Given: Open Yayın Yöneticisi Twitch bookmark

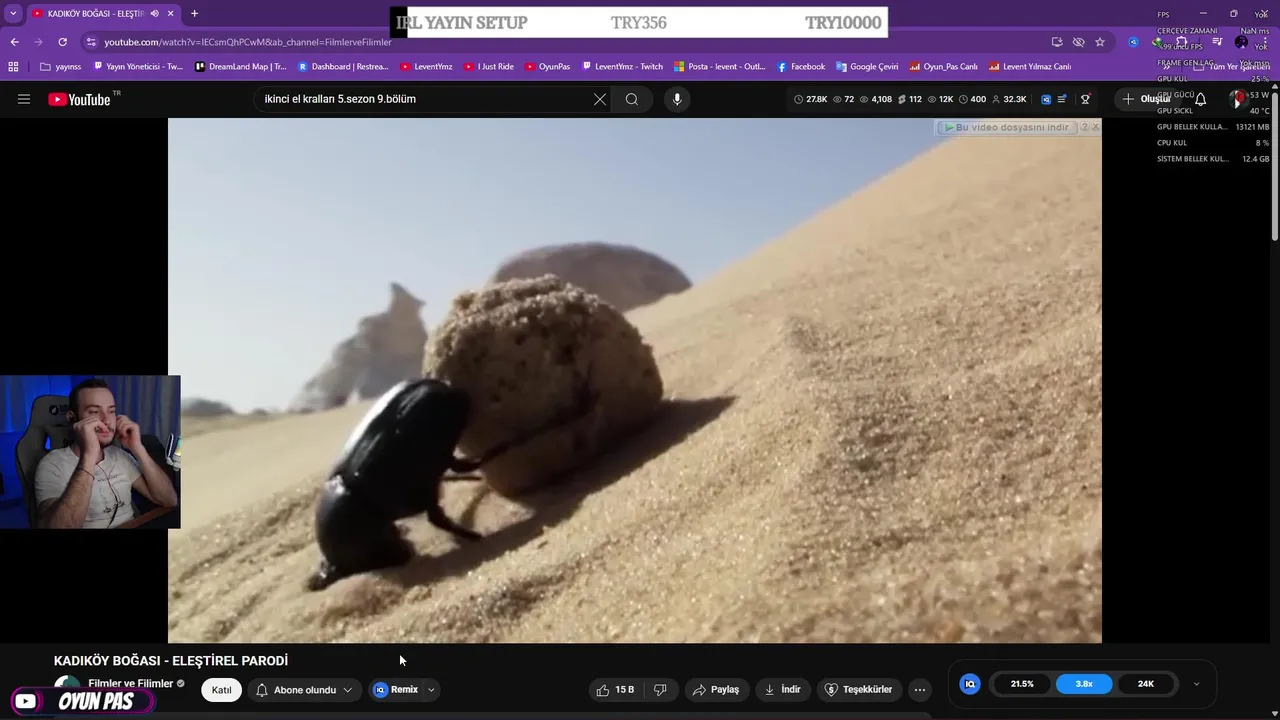Looking at the screenshot, I should 138,67.
